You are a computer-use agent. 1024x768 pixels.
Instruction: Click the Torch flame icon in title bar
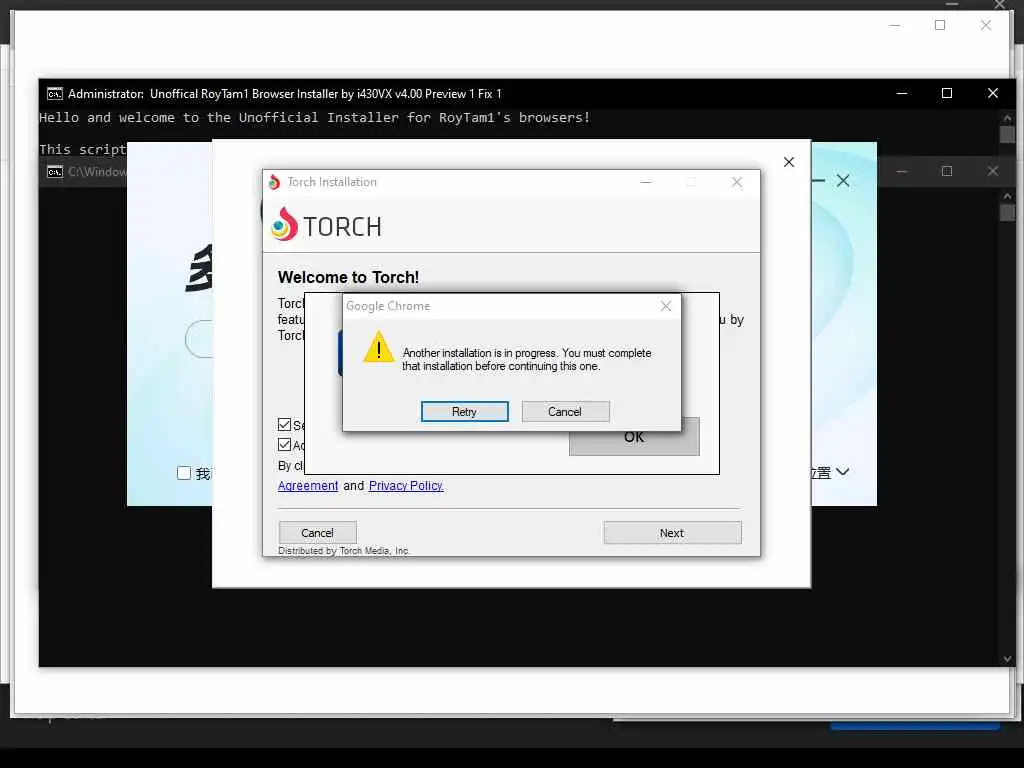coord(274,182)
